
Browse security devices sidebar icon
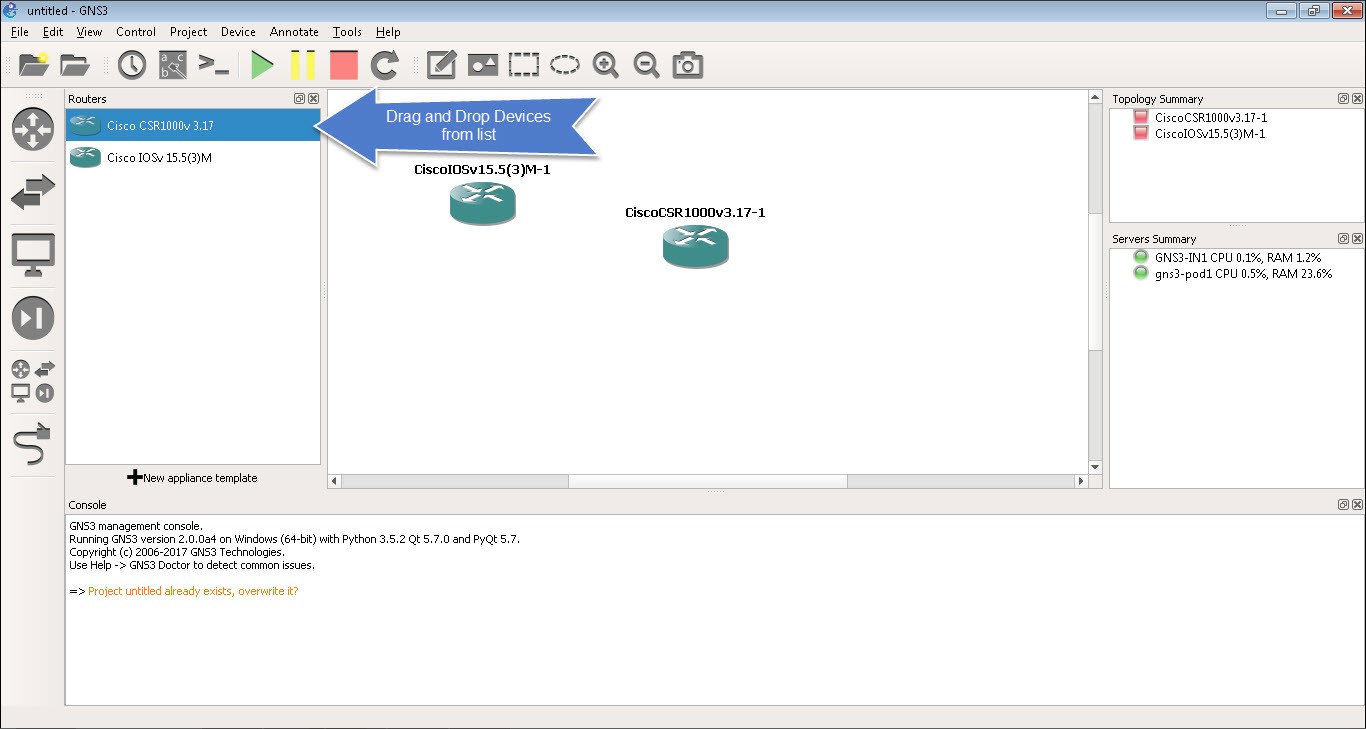[x=33, y=318]
